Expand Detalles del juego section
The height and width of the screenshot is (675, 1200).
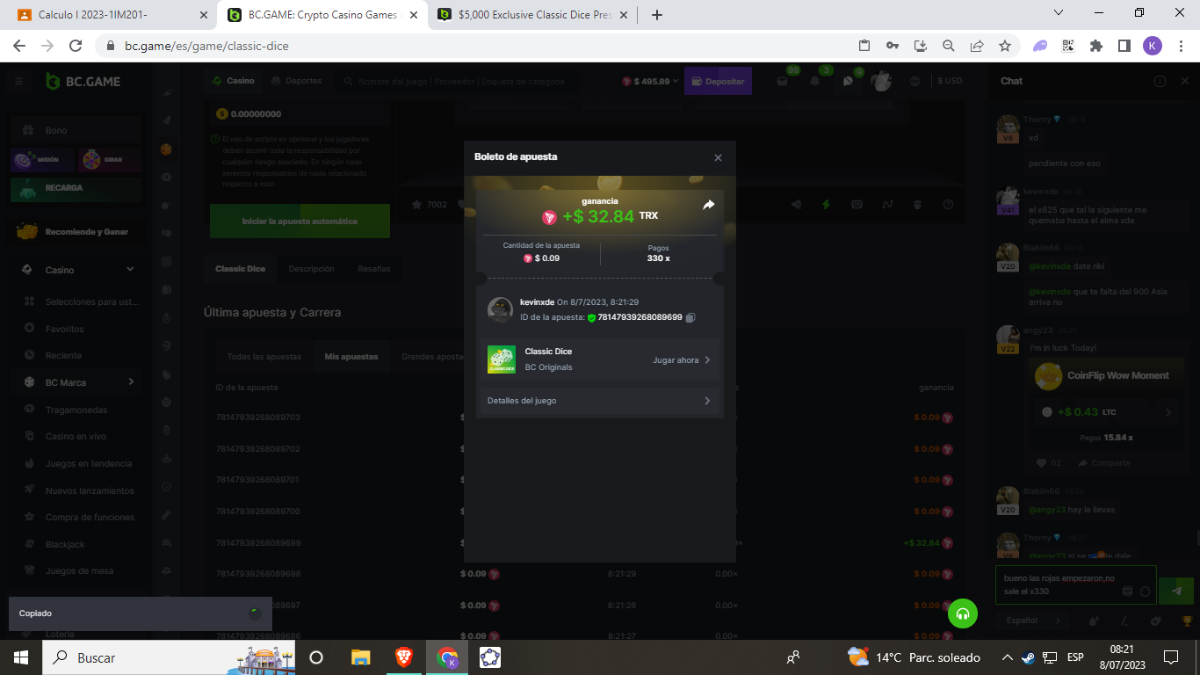pyautogui.click(x=599, y=401)
